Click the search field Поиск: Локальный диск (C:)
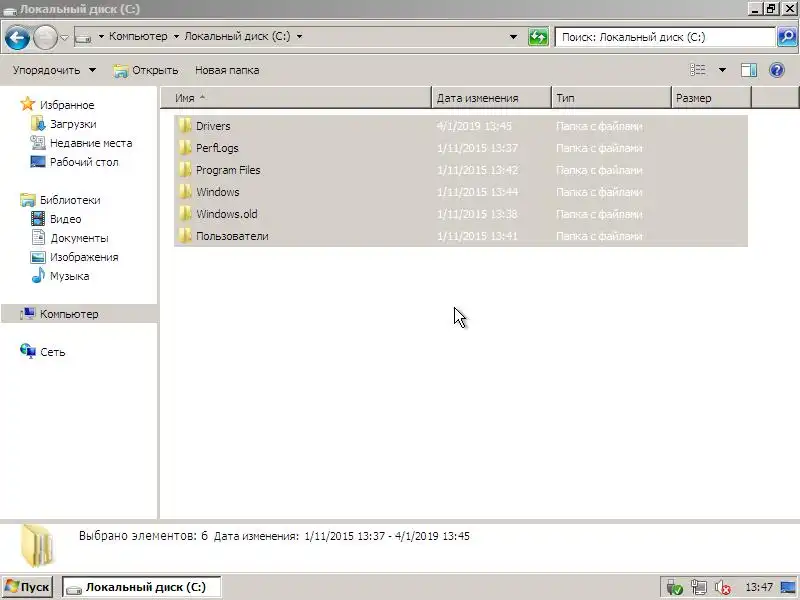The image size is (800, 600). click(665, 37)
